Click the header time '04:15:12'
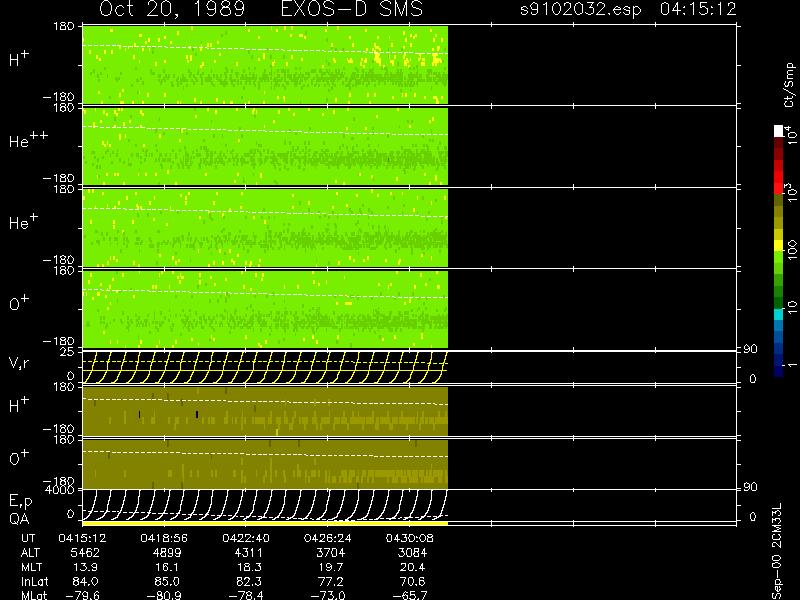Viewport: 800px width, 600px height. click(698, 9)
